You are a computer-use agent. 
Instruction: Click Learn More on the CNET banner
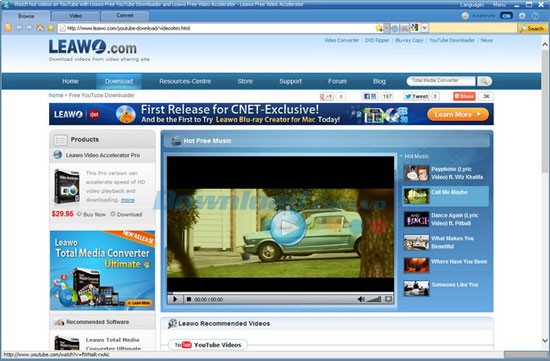(x=458, y=114)
